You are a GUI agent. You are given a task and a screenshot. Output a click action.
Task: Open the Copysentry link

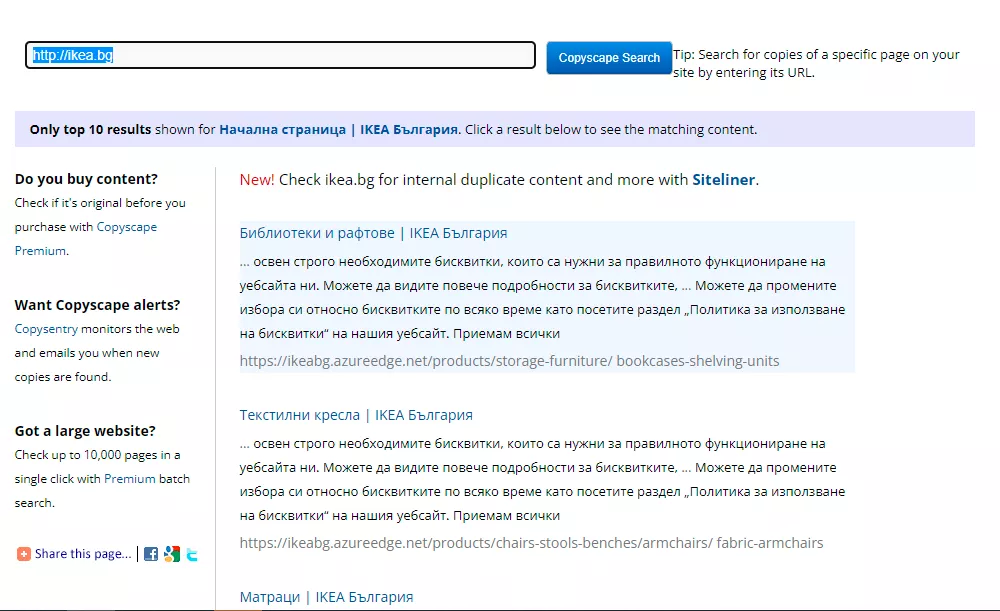pyautogui.click(x=46, y=329)
